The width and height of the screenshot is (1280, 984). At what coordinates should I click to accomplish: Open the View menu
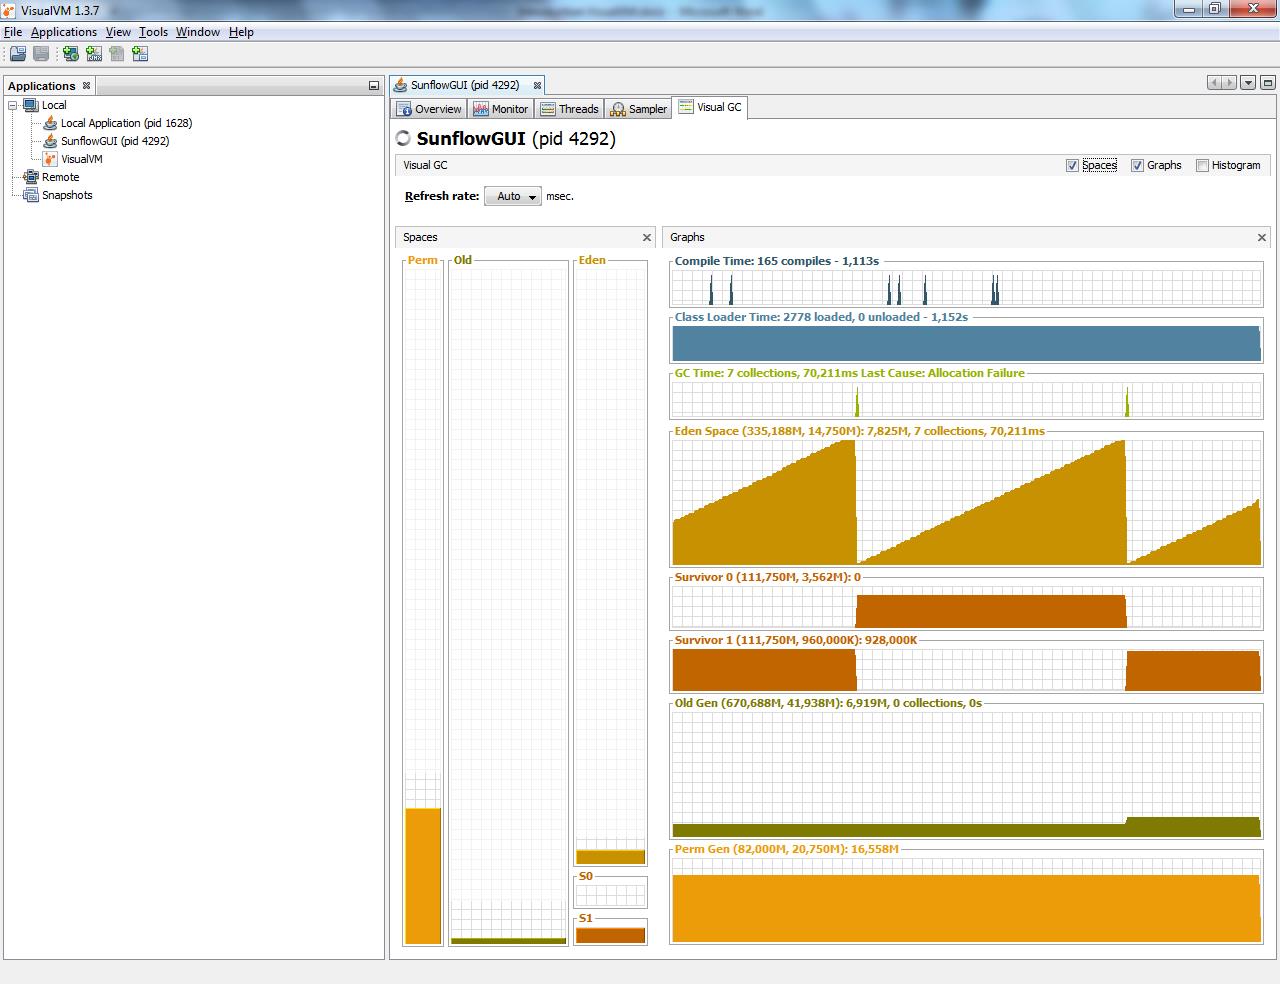point(118,32)
